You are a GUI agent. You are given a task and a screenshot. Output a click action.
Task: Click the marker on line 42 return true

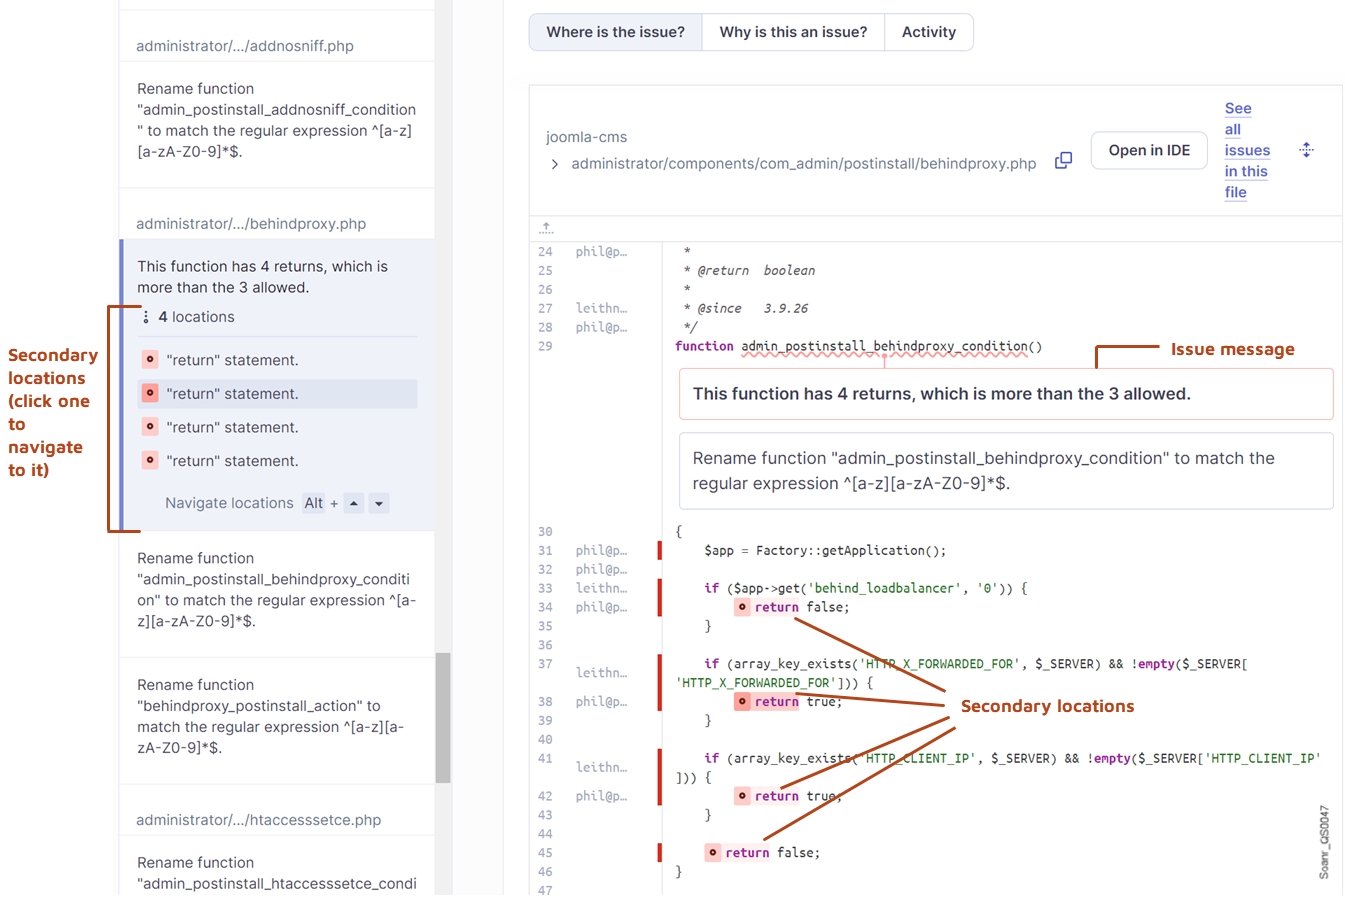pyautogui.click(x=742, y=796)
